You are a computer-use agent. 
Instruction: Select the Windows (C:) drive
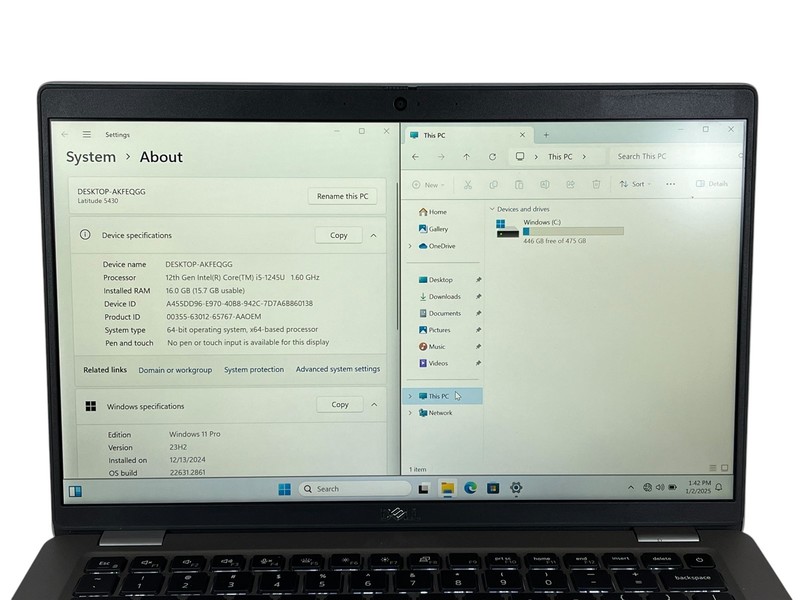point(559,231)
